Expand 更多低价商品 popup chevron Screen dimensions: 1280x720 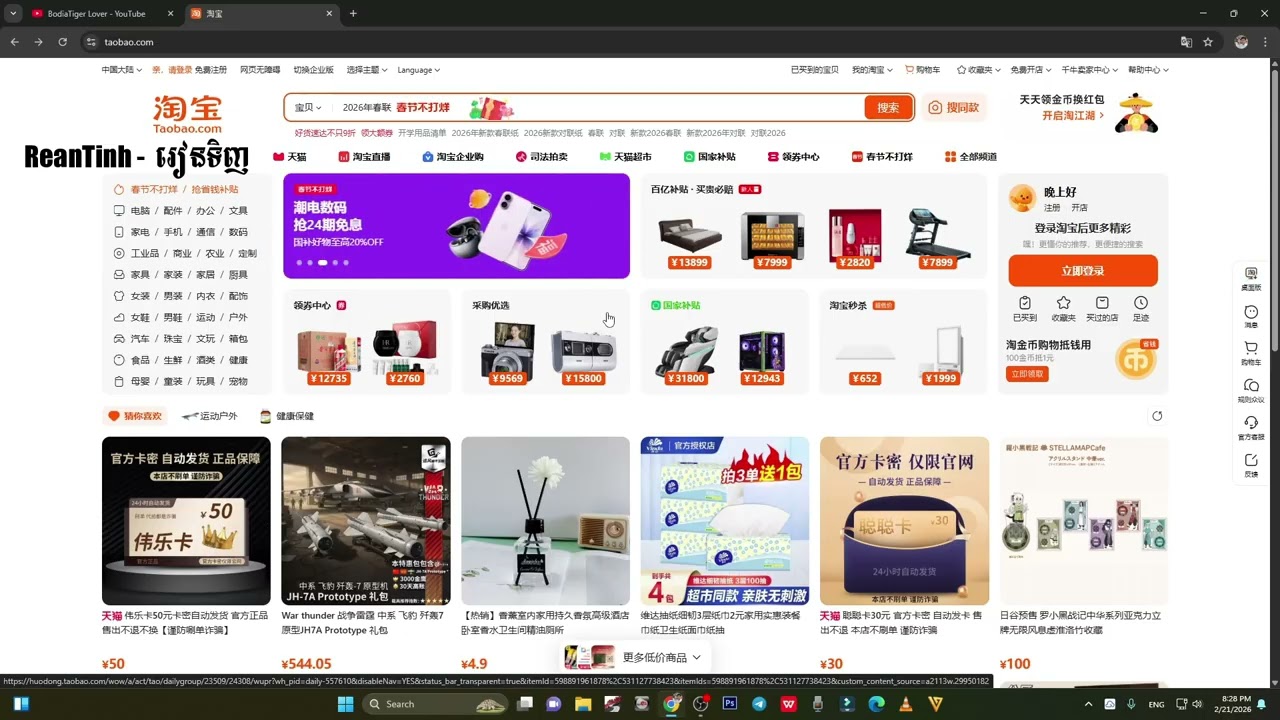coord(697,657)
